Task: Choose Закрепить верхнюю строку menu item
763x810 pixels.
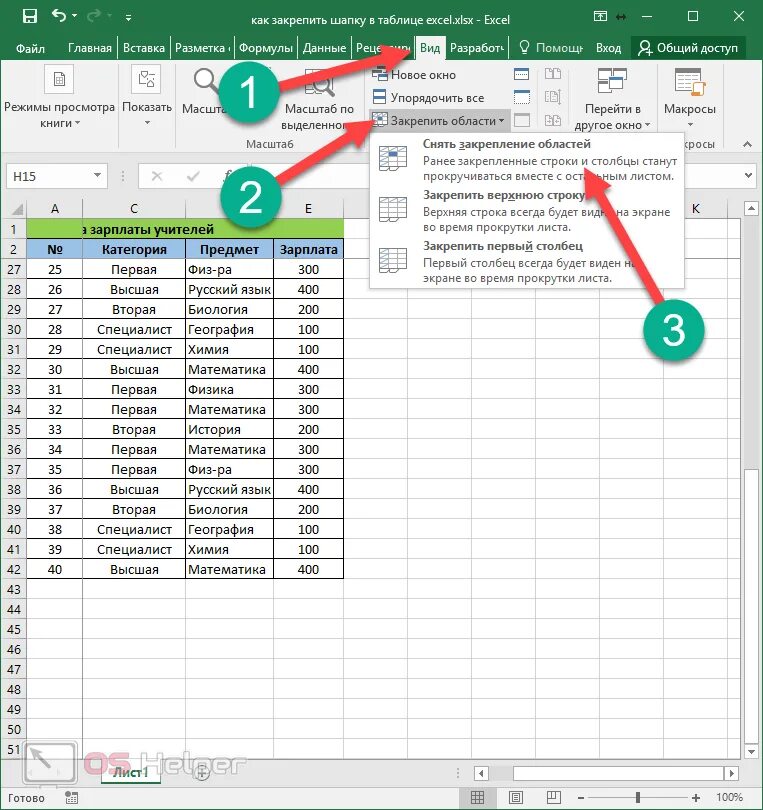Action: (x=527, y=210)
